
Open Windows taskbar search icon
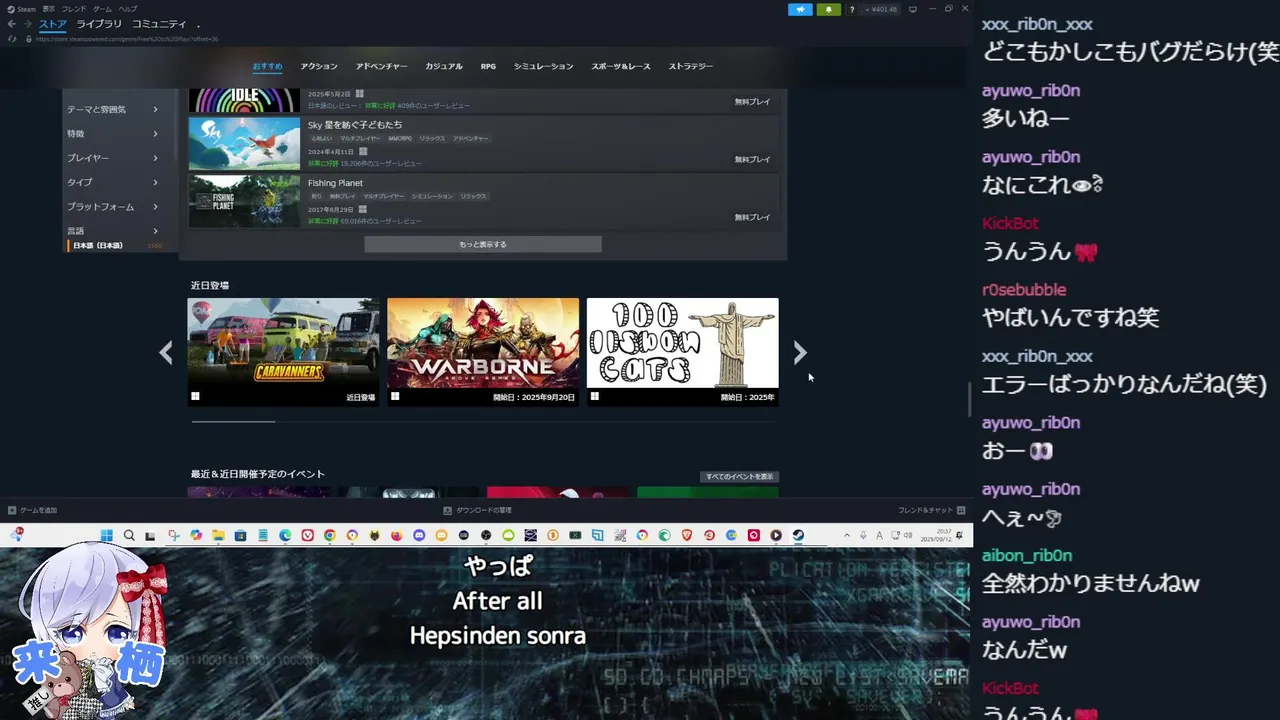click(x=129, y=536)
